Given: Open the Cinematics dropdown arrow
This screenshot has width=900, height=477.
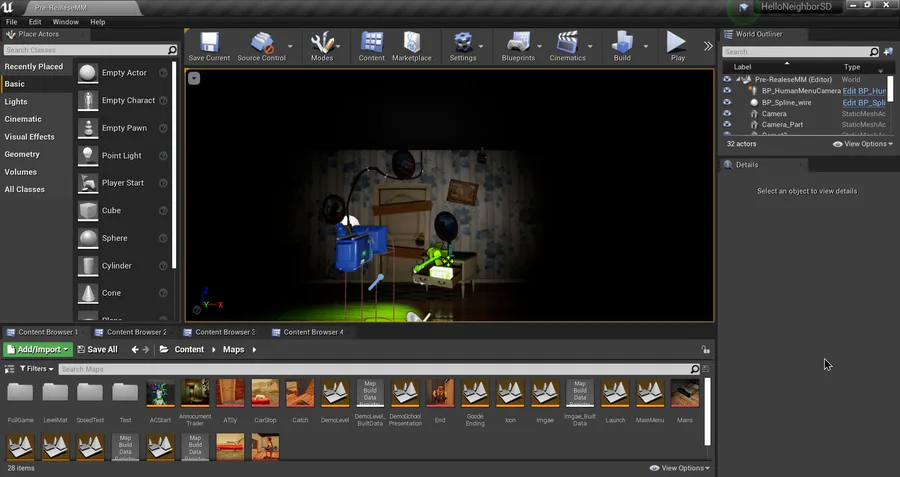Looking at the screenshot, I should [x=590, y=46].
